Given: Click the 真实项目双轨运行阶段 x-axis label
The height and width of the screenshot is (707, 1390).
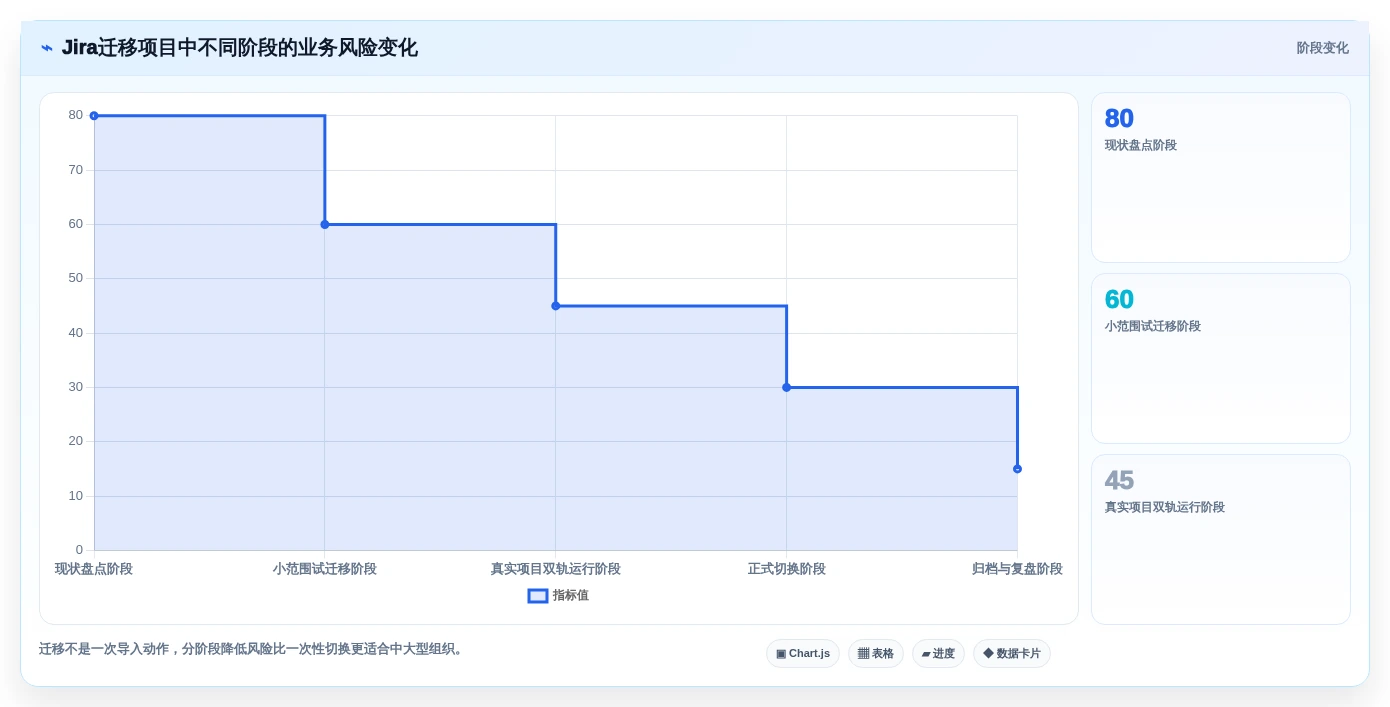Looking at the screenshot, I should 556,569.
